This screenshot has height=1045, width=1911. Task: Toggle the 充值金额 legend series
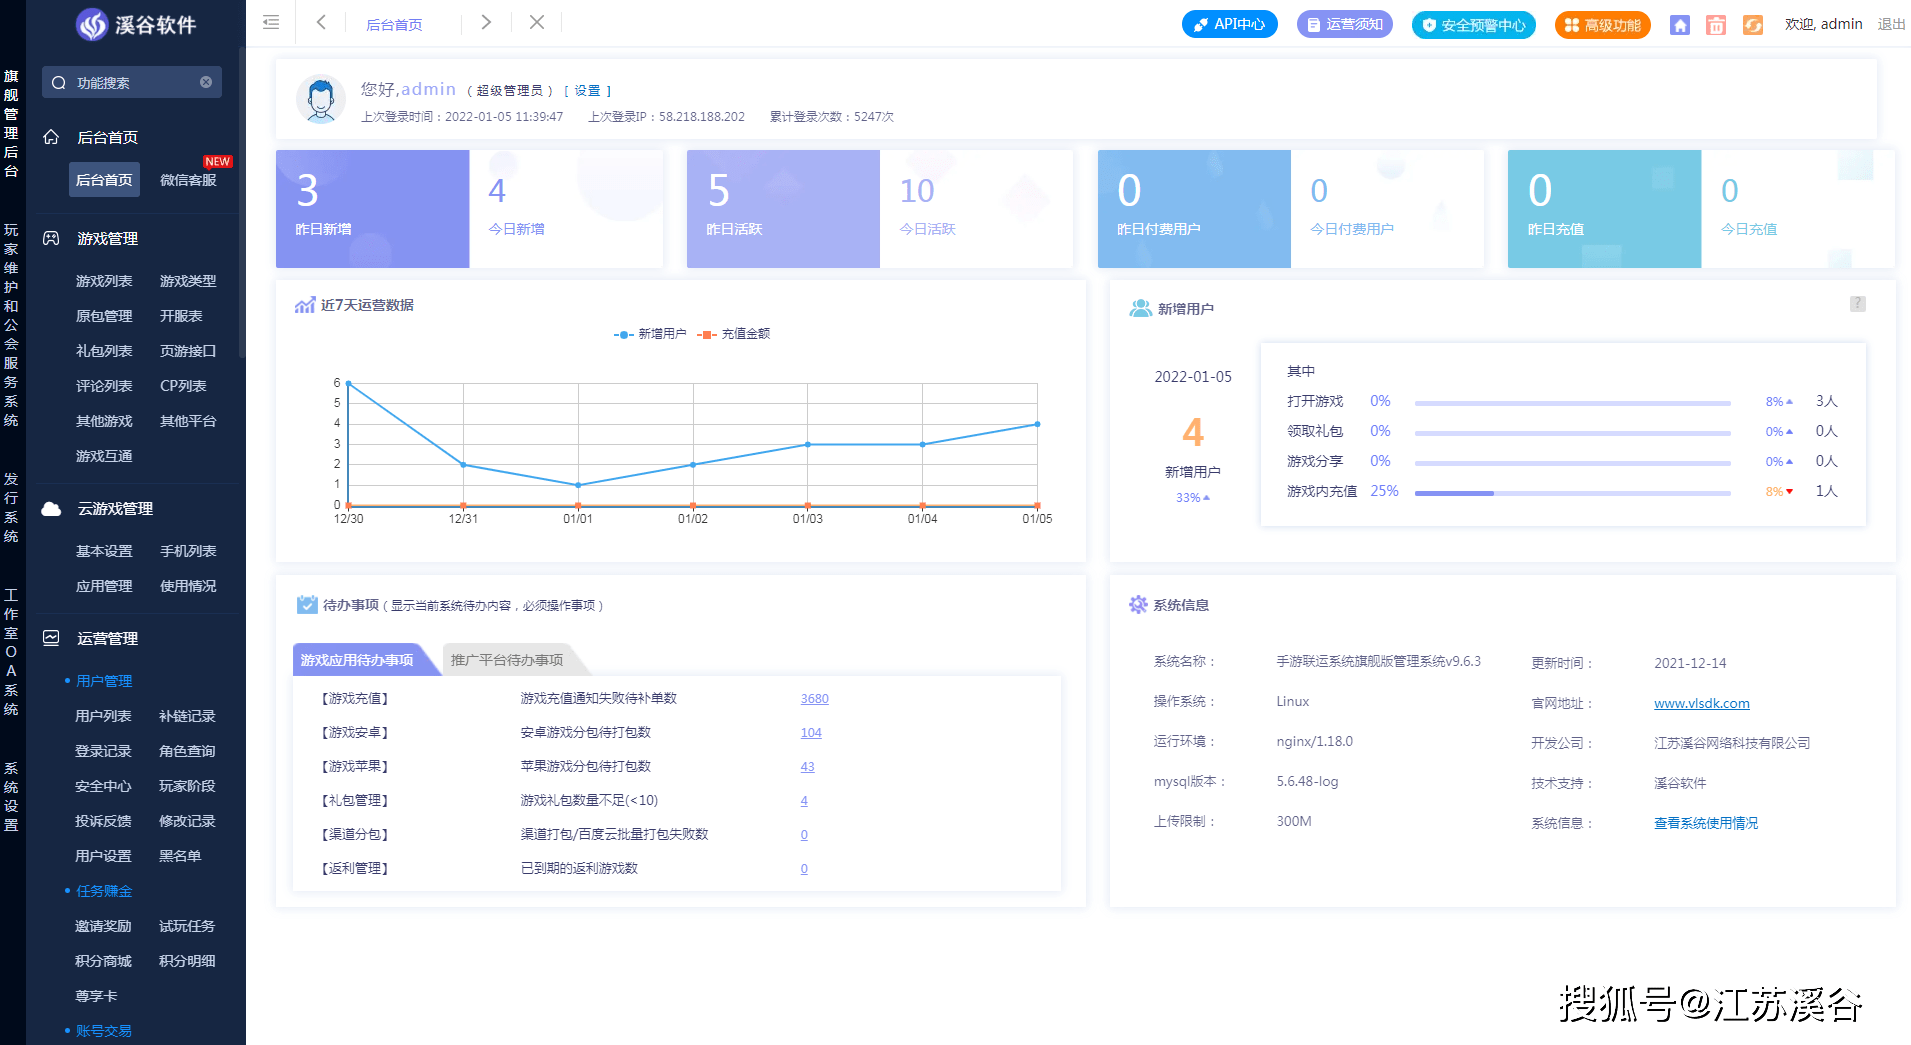734,334
